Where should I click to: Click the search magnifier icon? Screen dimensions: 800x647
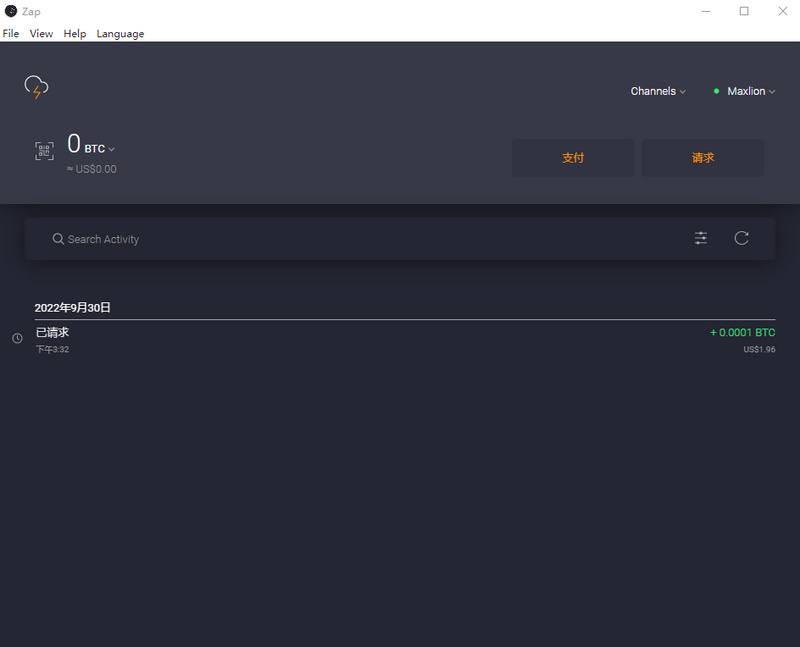click(58, 239)
